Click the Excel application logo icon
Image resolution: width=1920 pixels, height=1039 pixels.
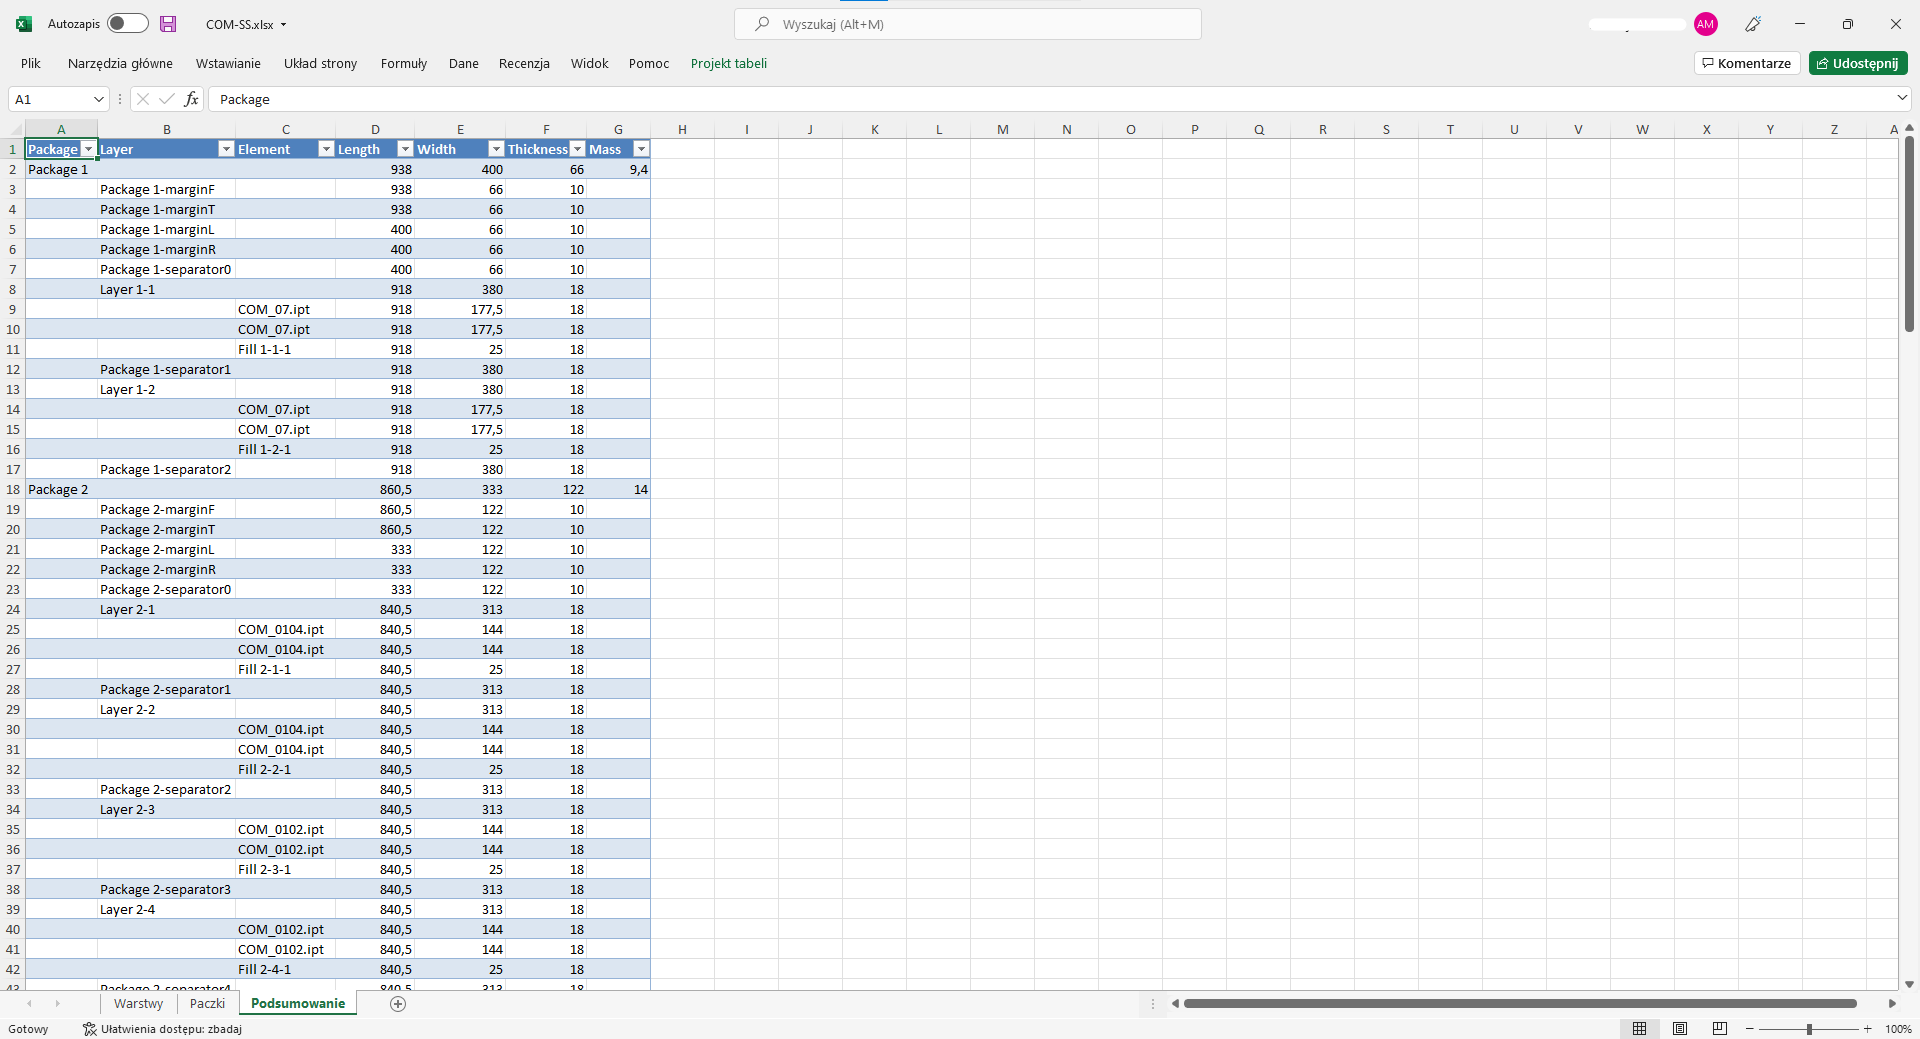click(x=24, y=24)
